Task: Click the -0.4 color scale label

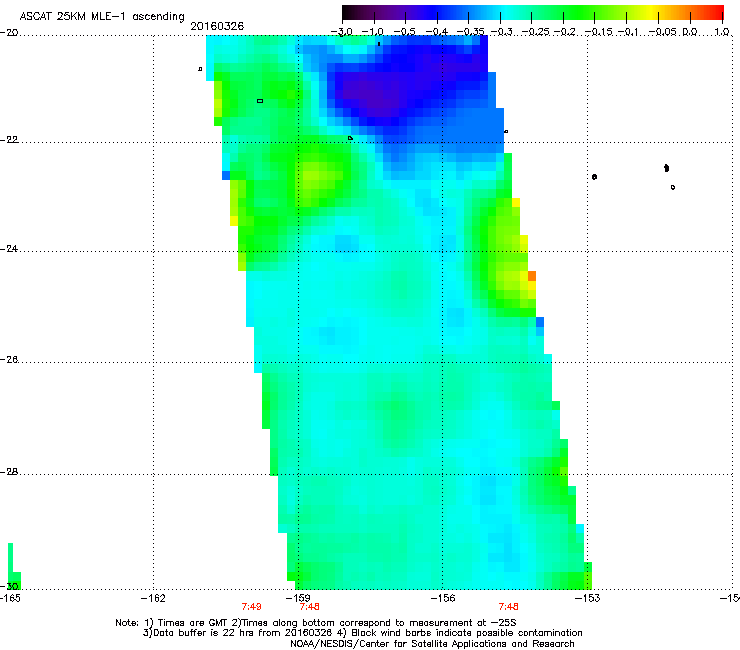Action: (x=437, y=32)
